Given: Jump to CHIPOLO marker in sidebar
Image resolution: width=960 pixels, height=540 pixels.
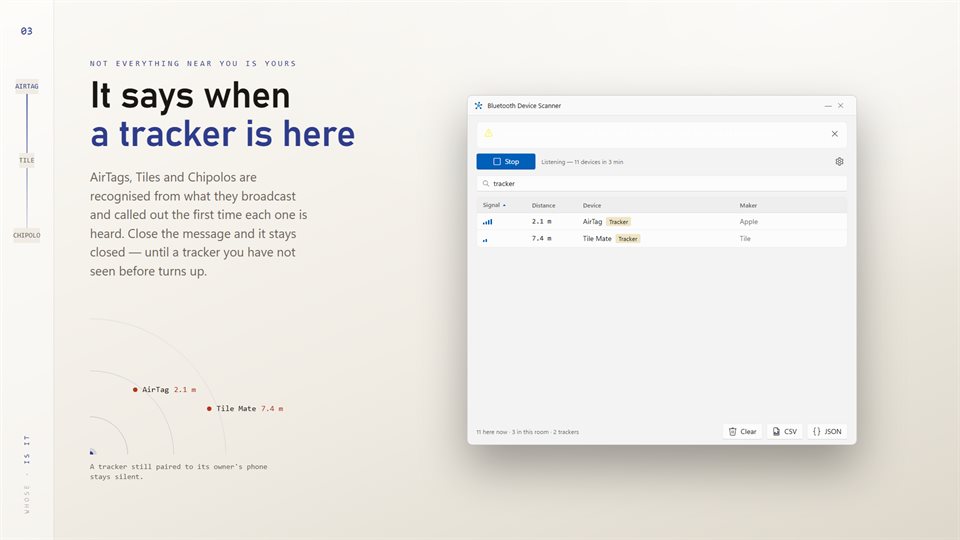Looking at the screenshot, I should click(x=26, y=235).
